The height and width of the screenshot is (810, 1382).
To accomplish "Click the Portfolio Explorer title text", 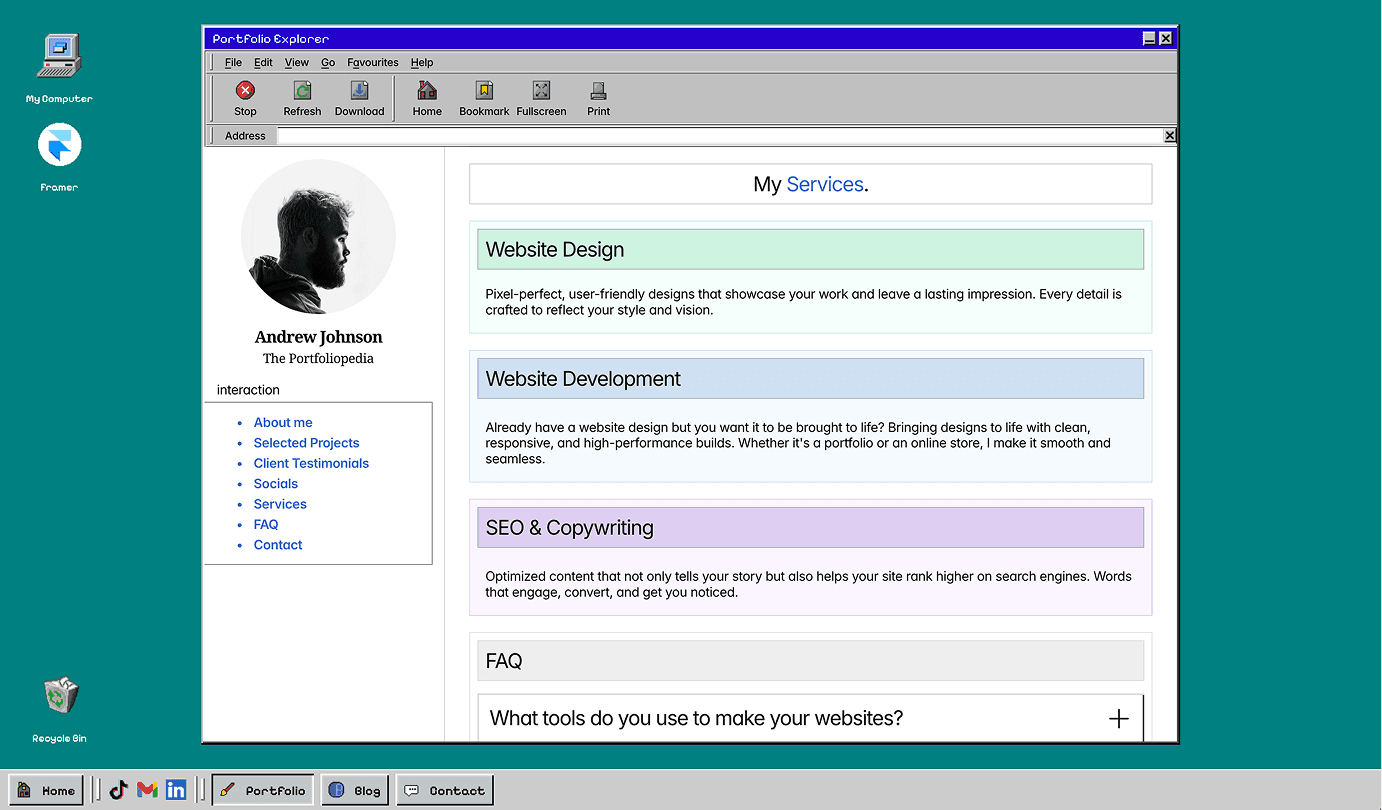I will [271, 38].
